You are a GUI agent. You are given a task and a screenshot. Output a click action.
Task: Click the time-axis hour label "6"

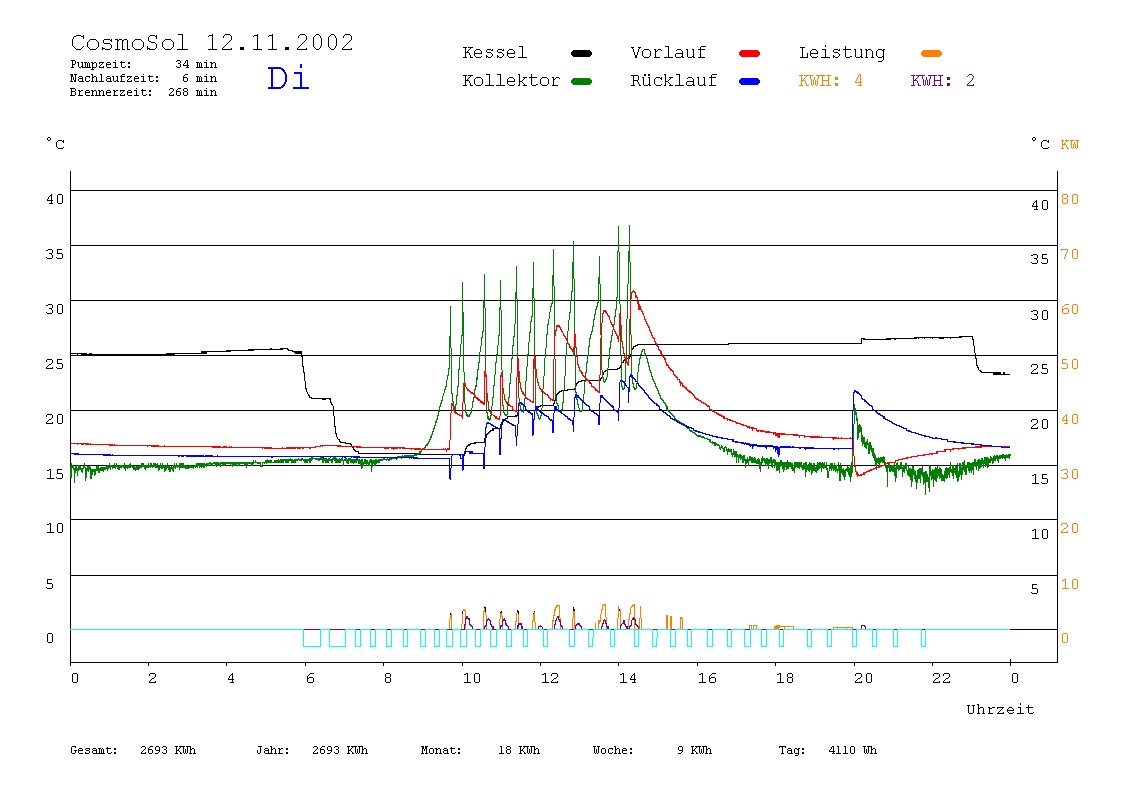310,678
